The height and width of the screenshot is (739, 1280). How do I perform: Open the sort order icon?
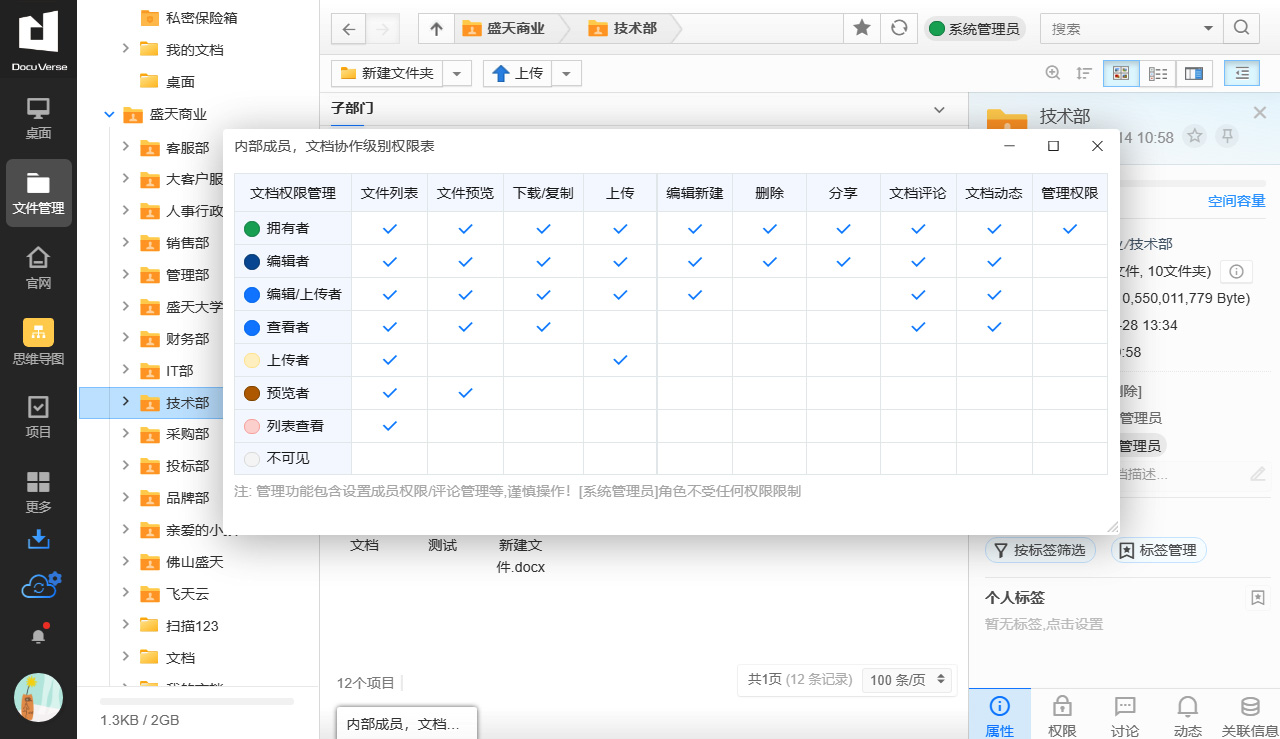pyautogui.click(x=1083, y=73)
